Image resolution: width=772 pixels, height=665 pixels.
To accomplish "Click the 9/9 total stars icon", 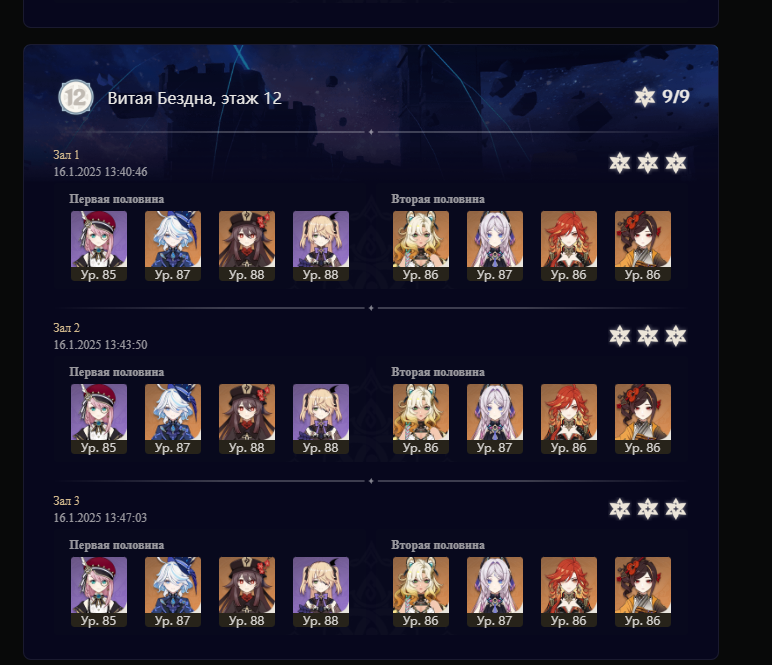I will (x=644, y=97).
